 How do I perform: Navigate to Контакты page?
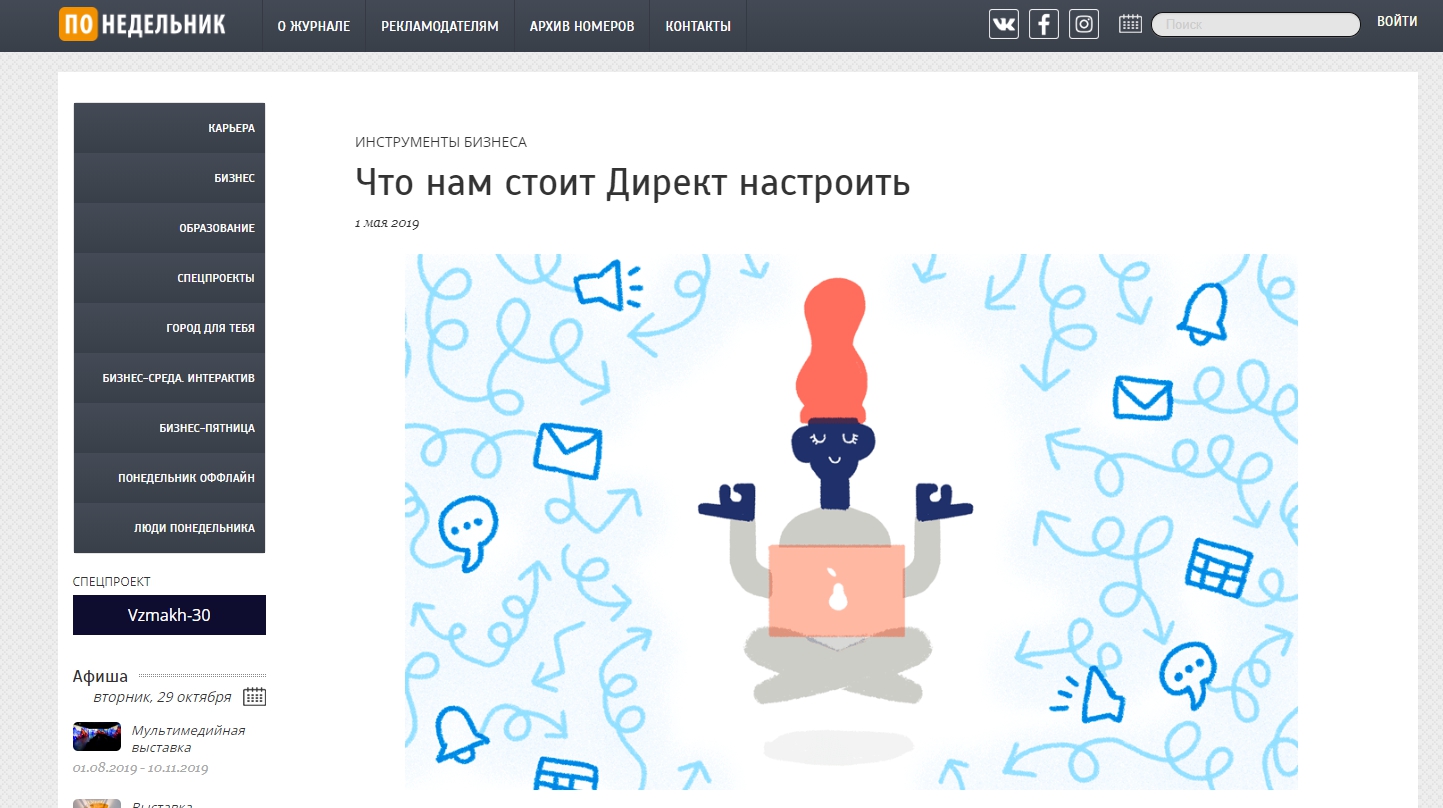click(698, 26)
